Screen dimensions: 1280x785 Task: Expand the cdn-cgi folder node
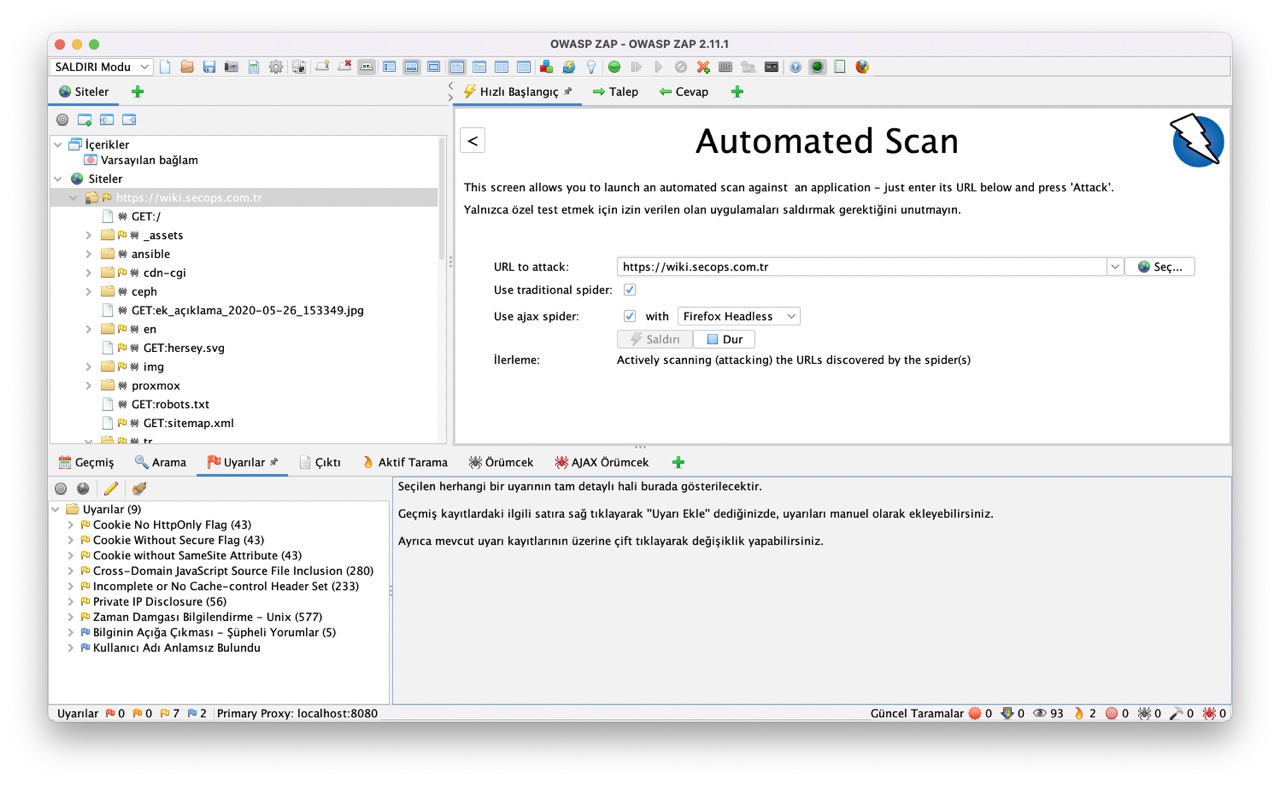pyautogui.click(x=89, y=273)
